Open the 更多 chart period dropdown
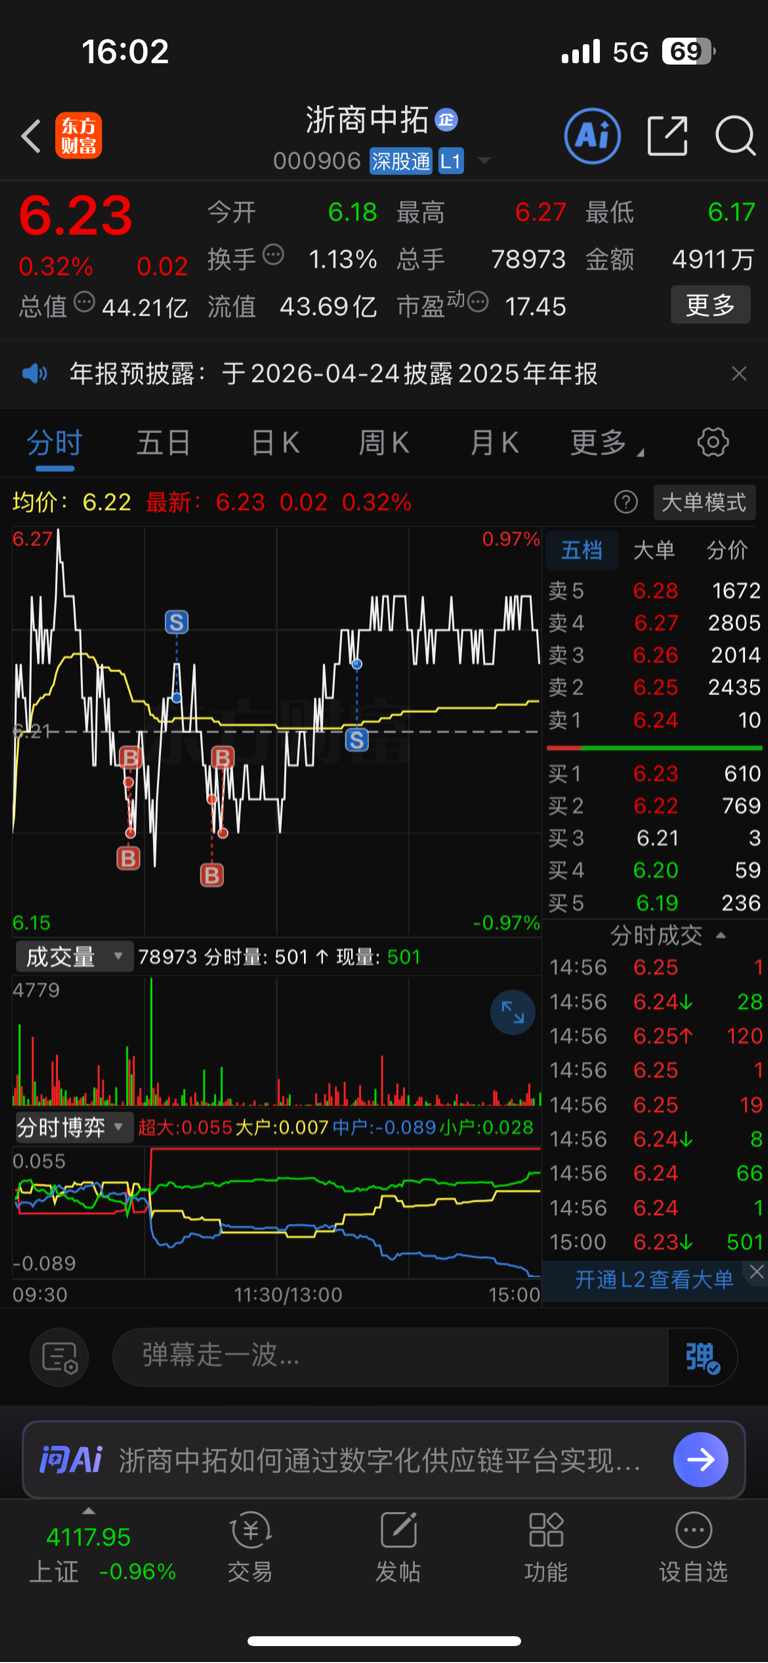Screen dimensions: 768x1663 tap(606, 442)
